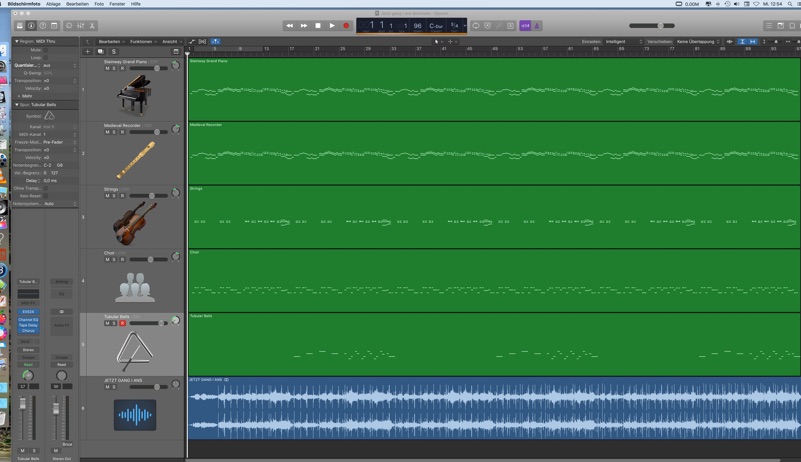Viewport: 801px width, 462px height.
Task: Click the Channel EQ plug-in slot
Action: (28, 319)
